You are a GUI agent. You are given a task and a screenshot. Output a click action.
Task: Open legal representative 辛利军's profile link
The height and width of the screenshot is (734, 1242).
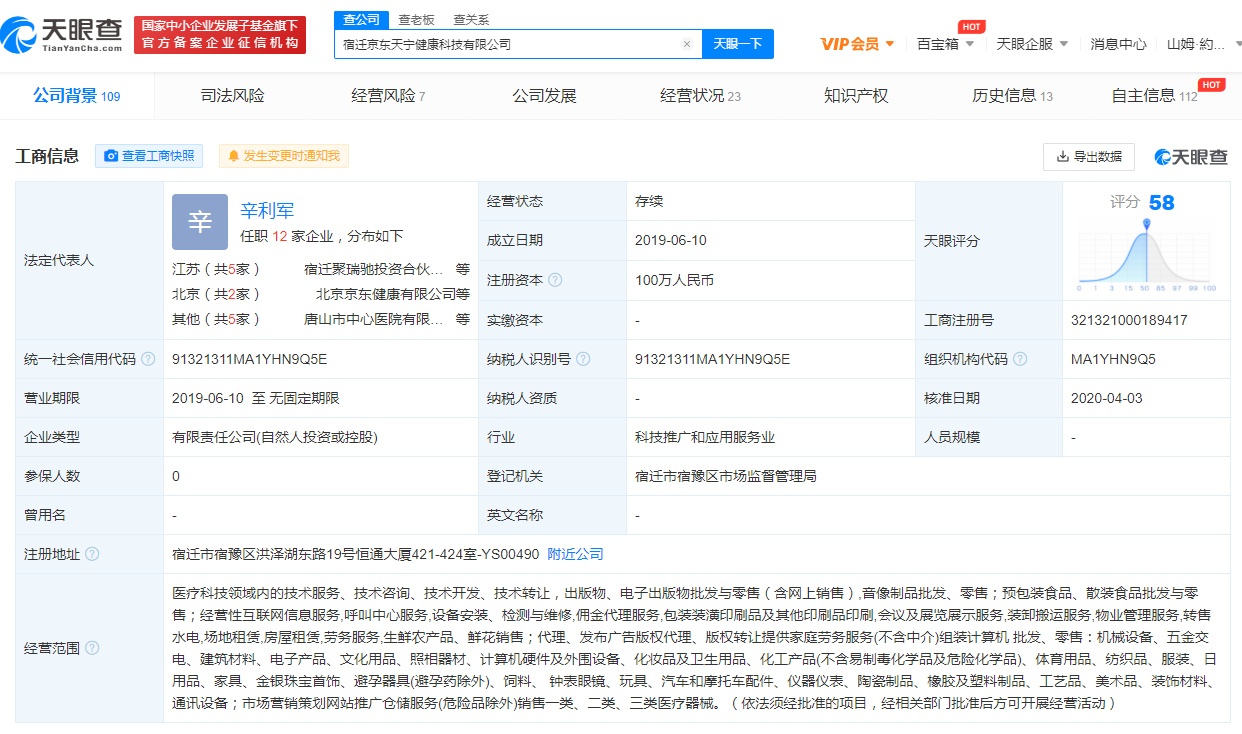(x=267, y=211)
